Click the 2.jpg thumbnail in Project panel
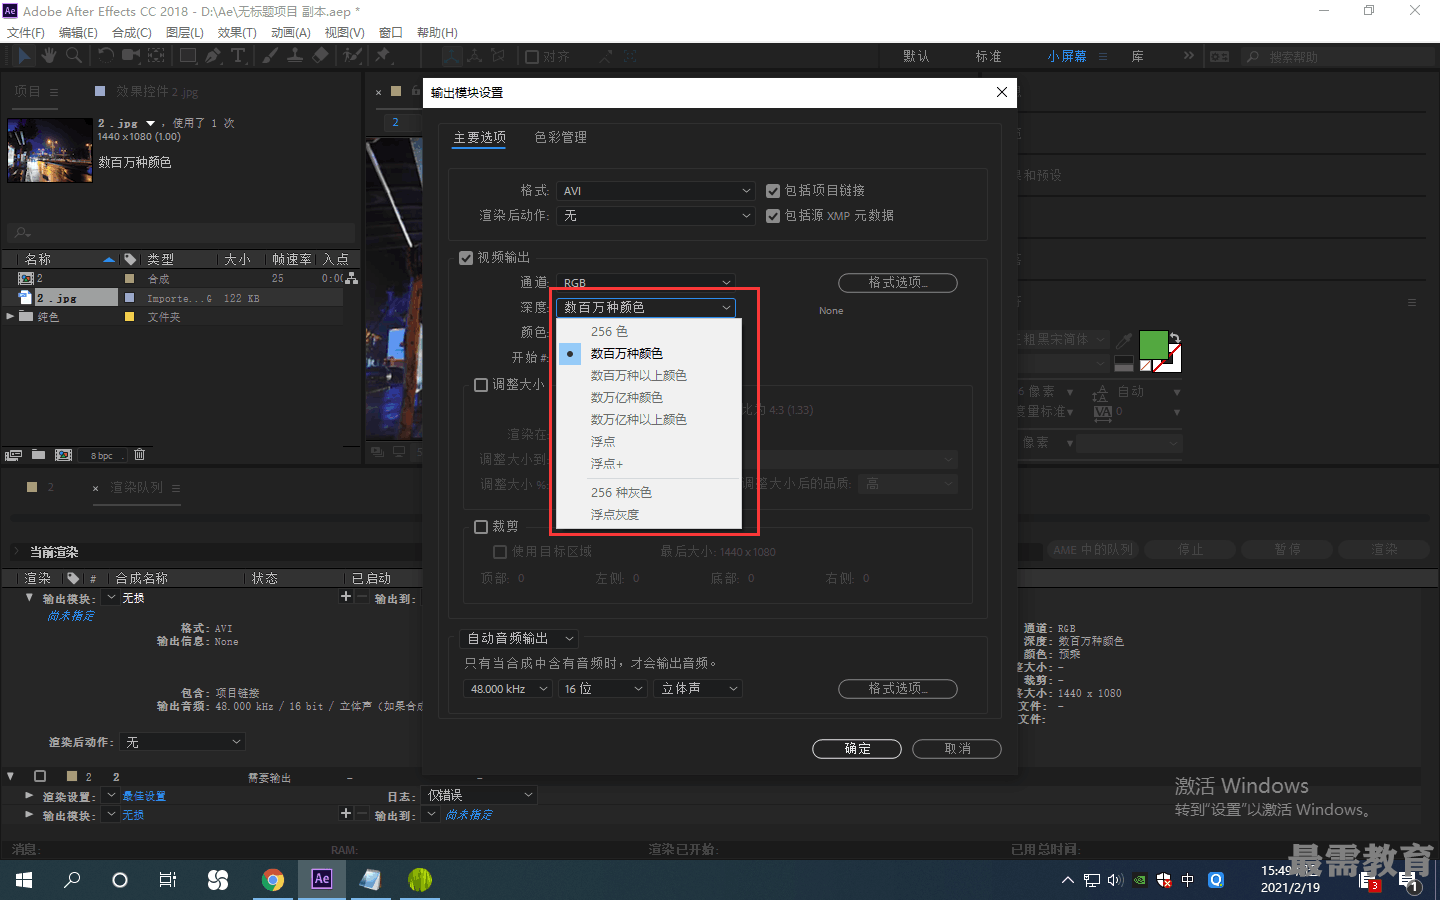Image resolution: width=1440 pixels, height=900 pixels. (50, 150)
